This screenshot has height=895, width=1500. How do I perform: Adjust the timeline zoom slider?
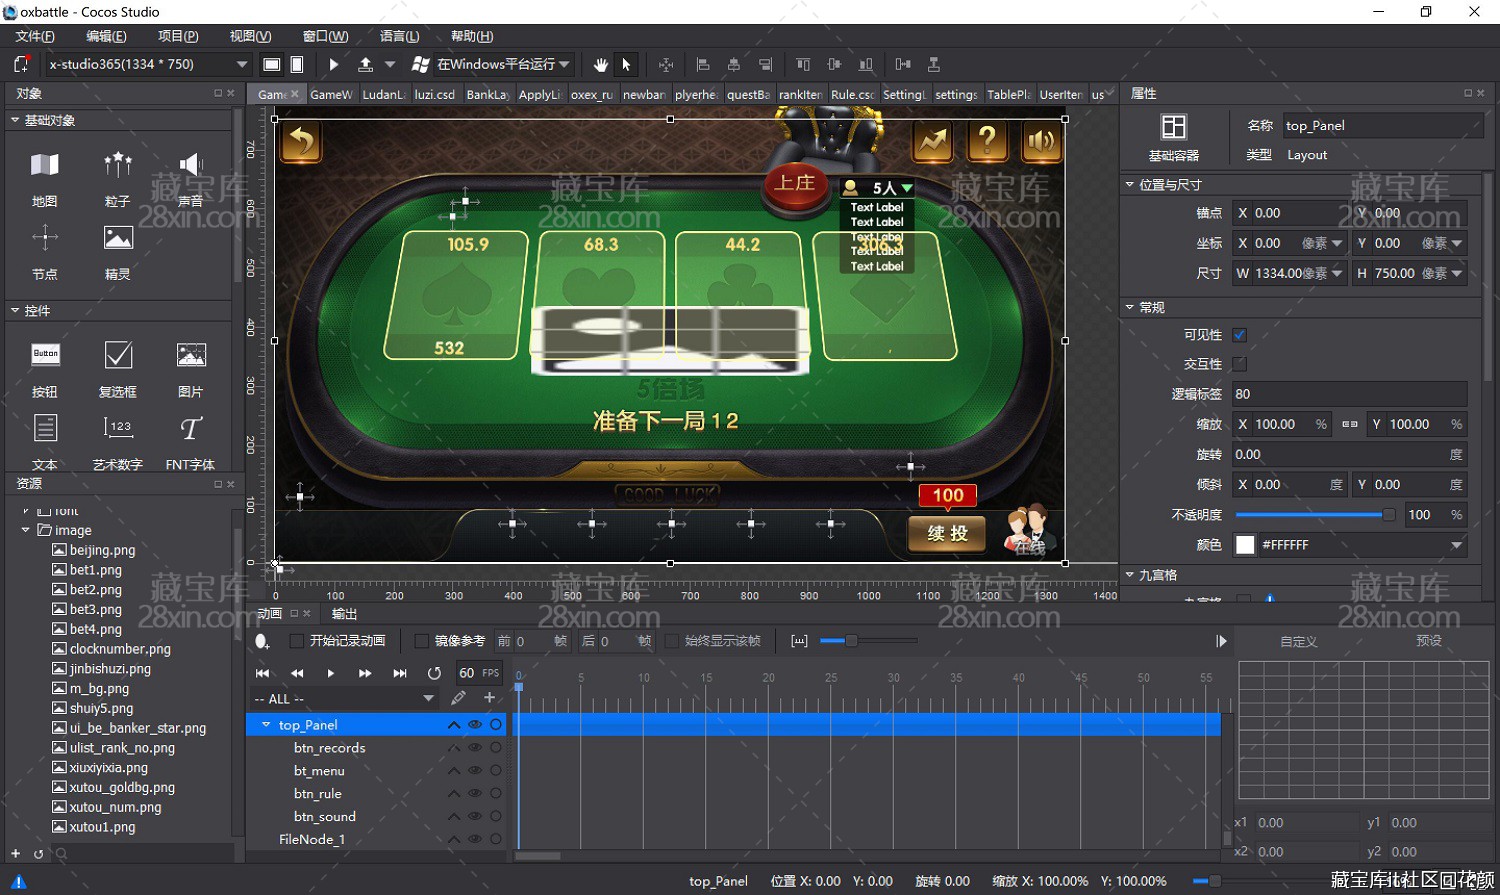click(x=851, y=641)
